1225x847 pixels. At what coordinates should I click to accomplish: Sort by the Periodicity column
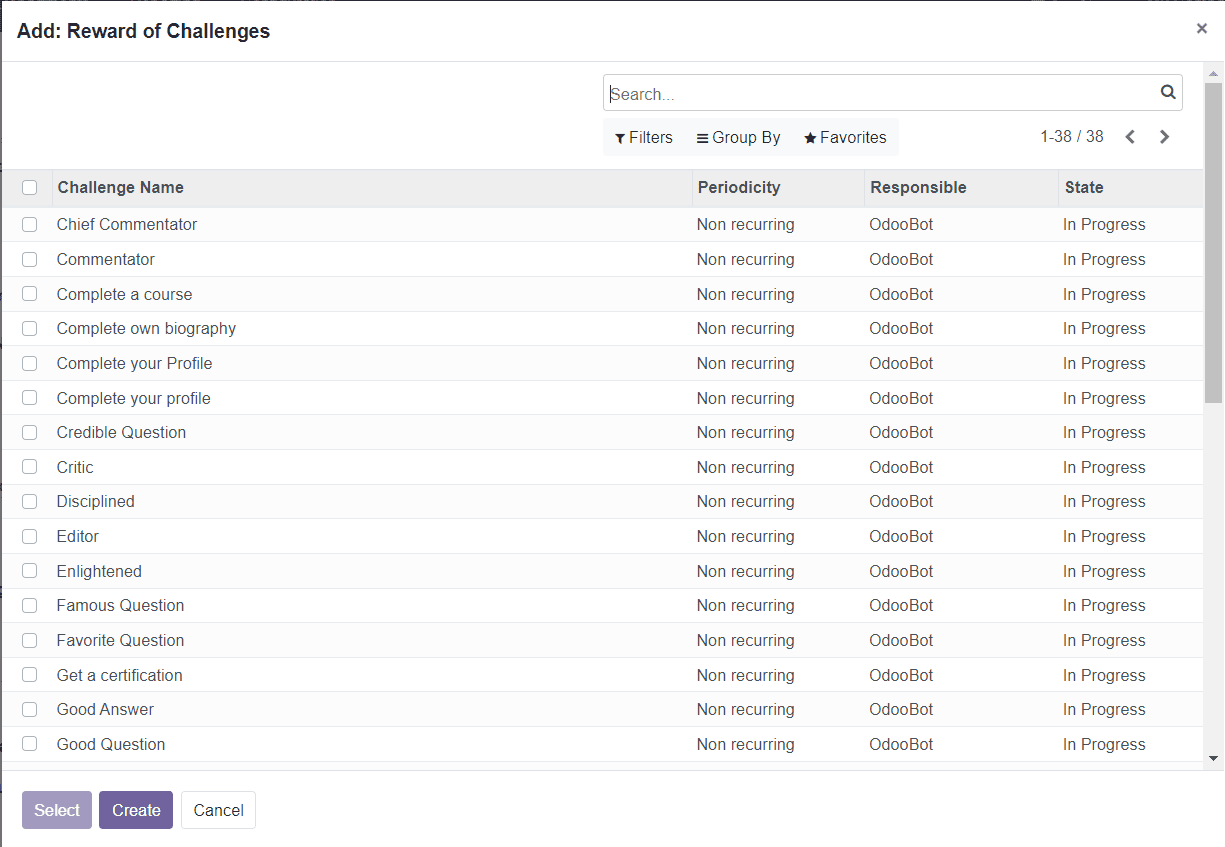738,187
